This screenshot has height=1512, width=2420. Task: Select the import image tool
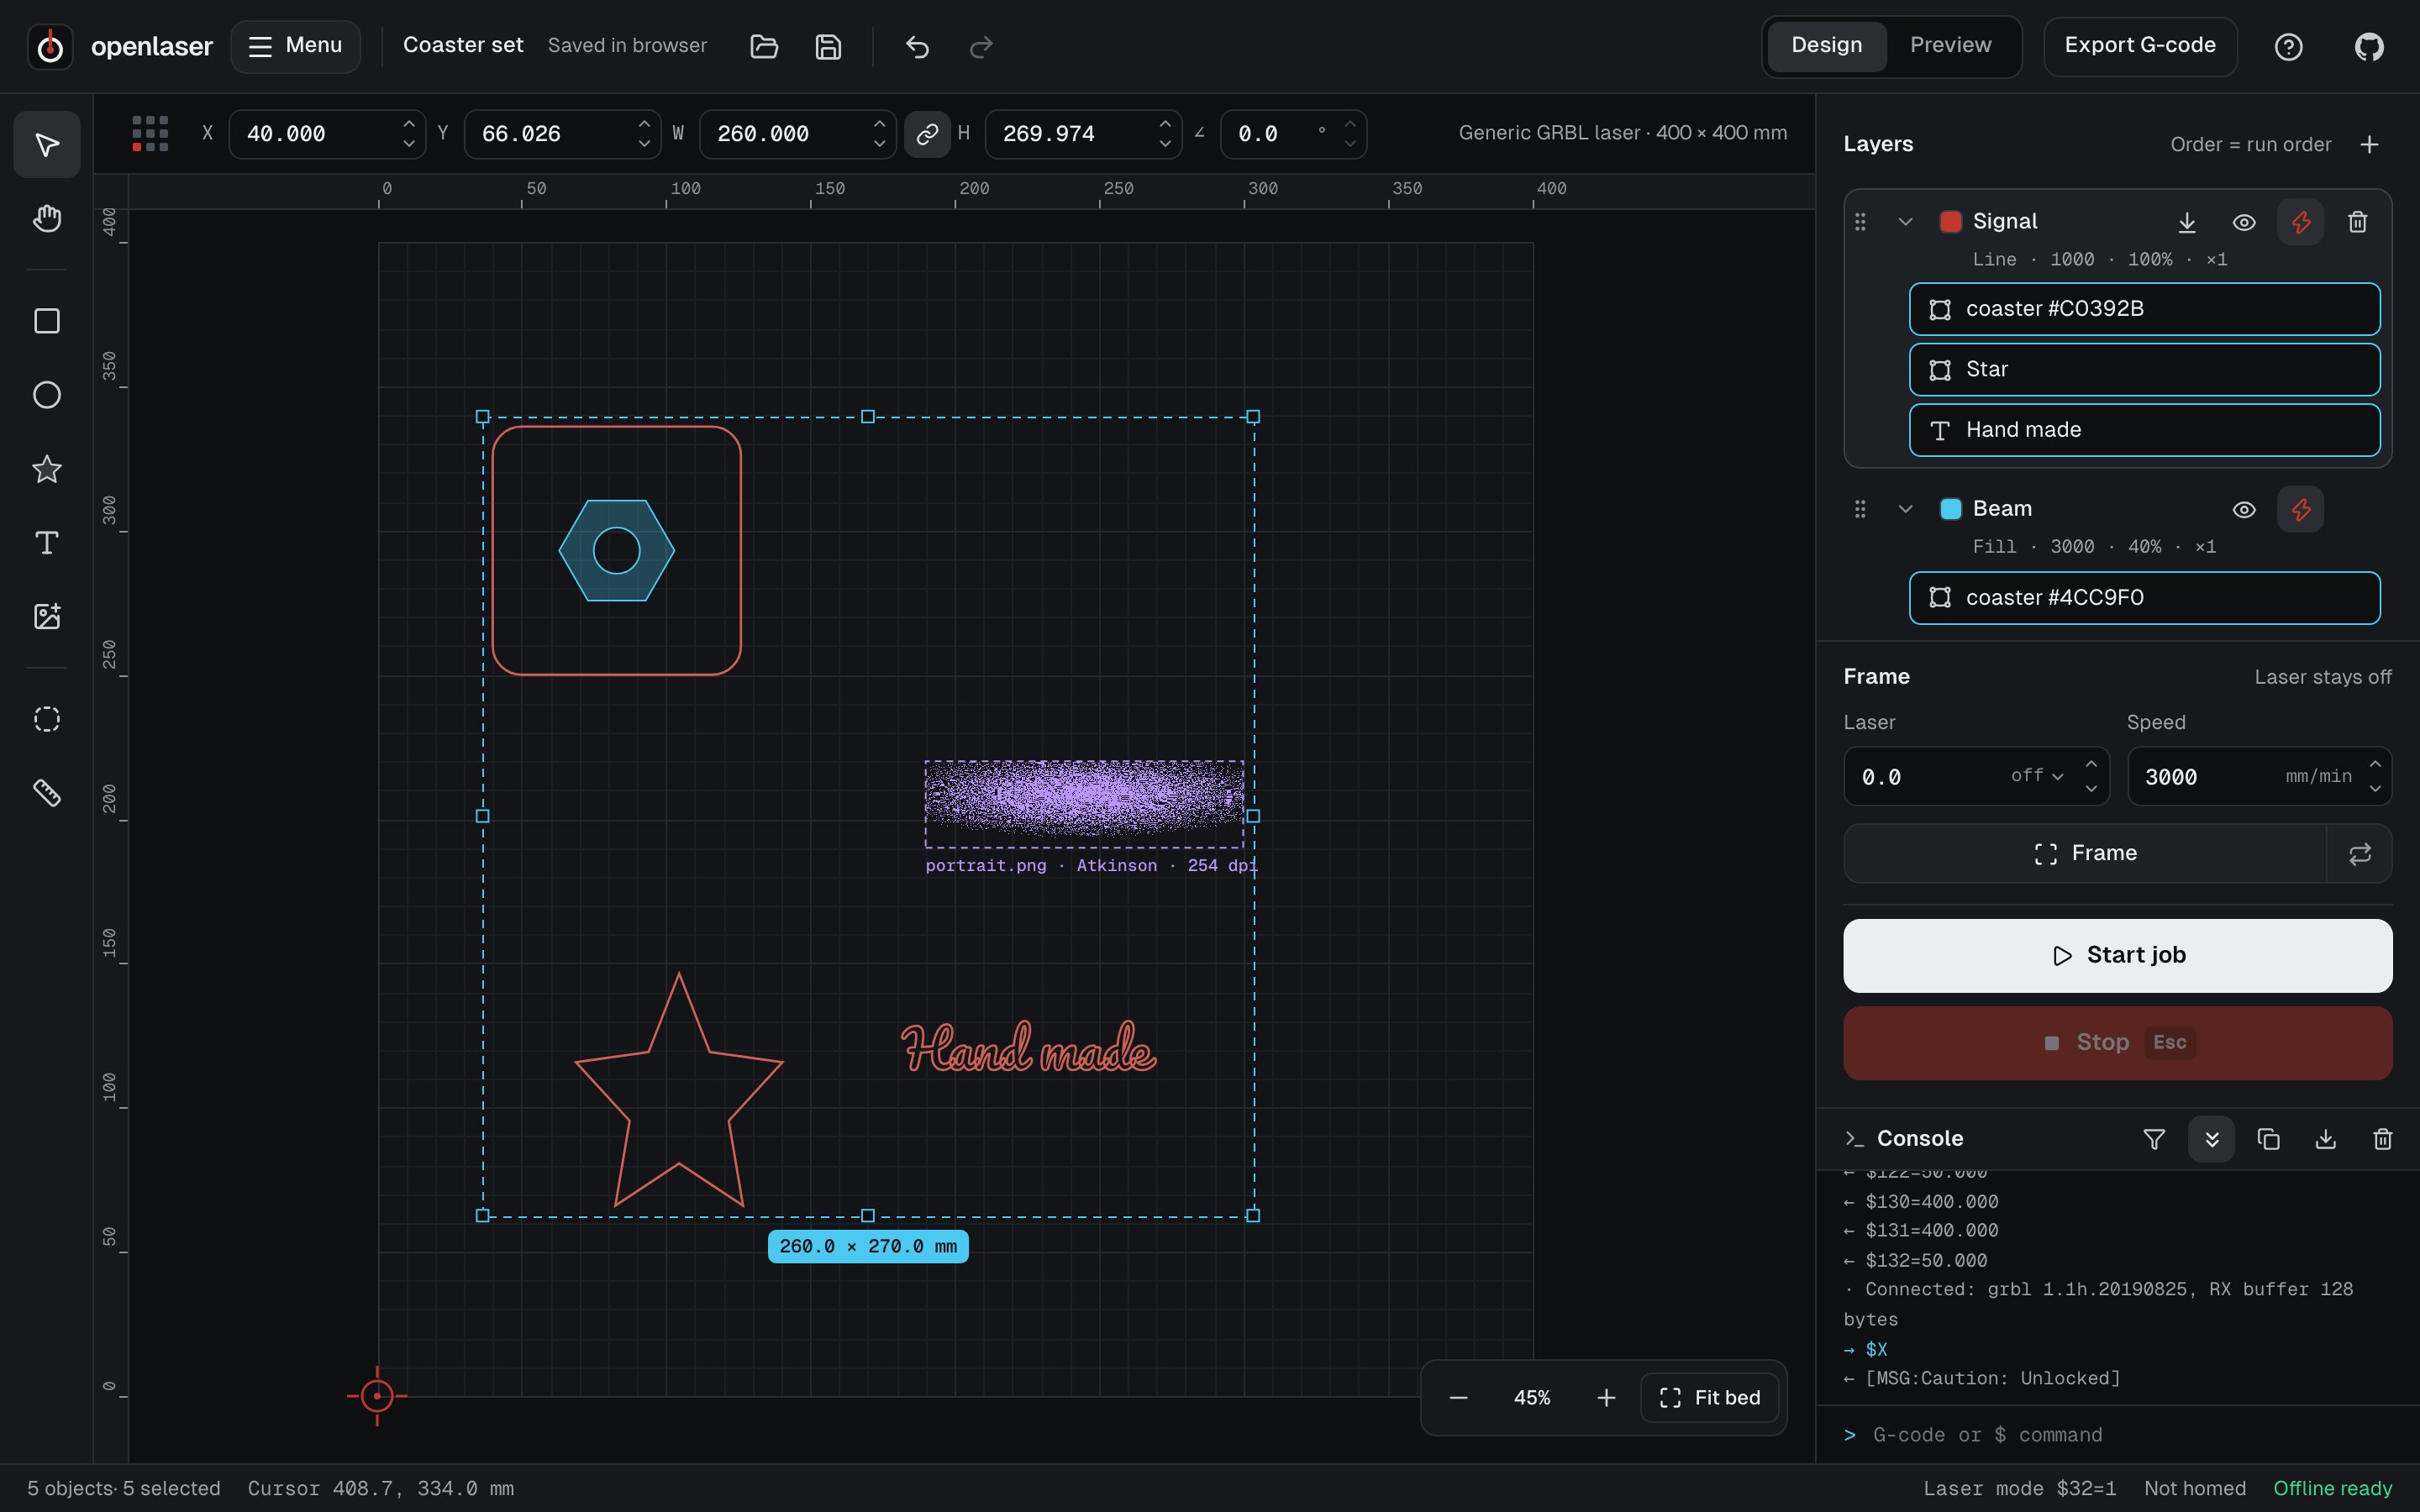[x=47, y=617]
